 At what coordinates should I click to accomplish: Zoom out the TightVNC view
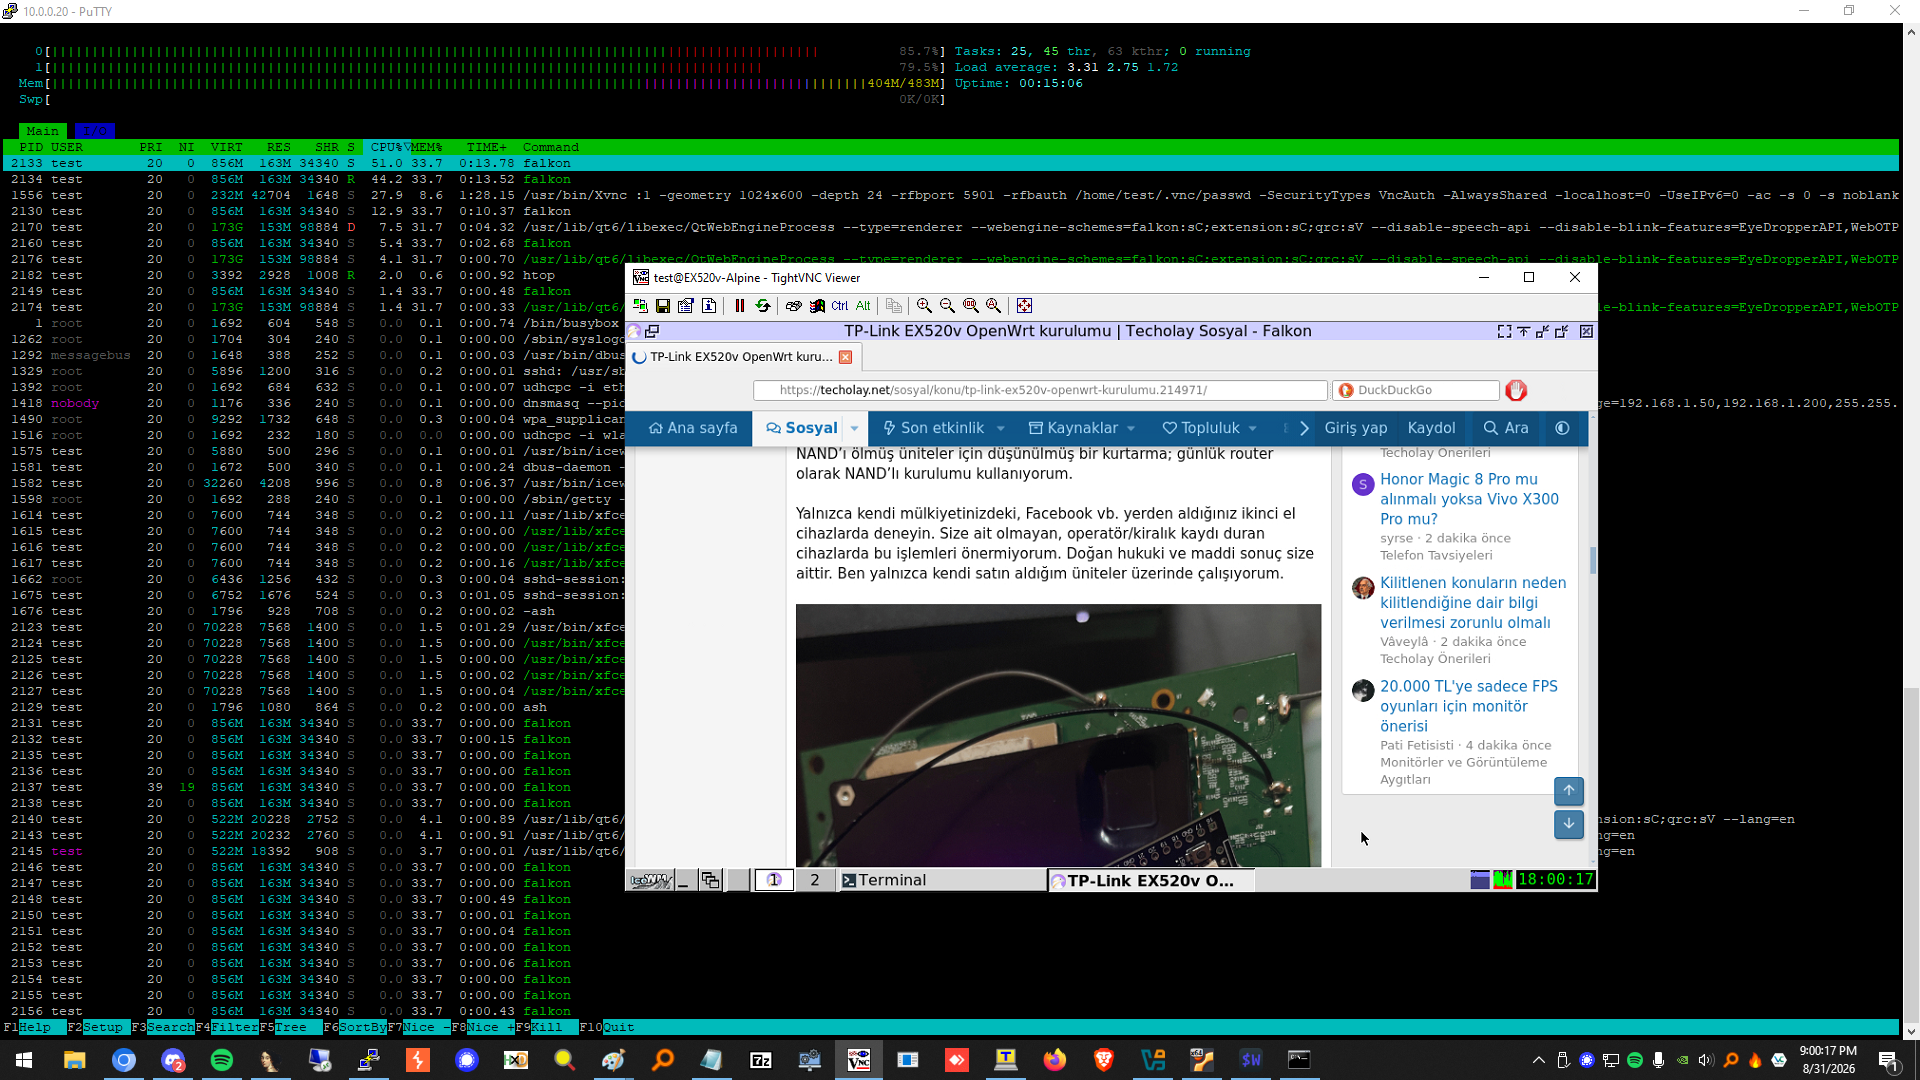947,306
